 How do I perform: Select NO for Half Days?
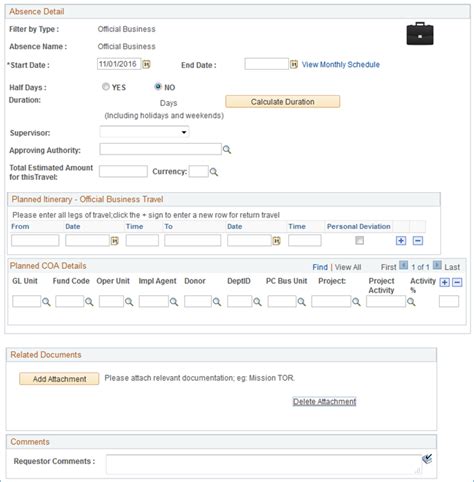(x=158, y=87)
